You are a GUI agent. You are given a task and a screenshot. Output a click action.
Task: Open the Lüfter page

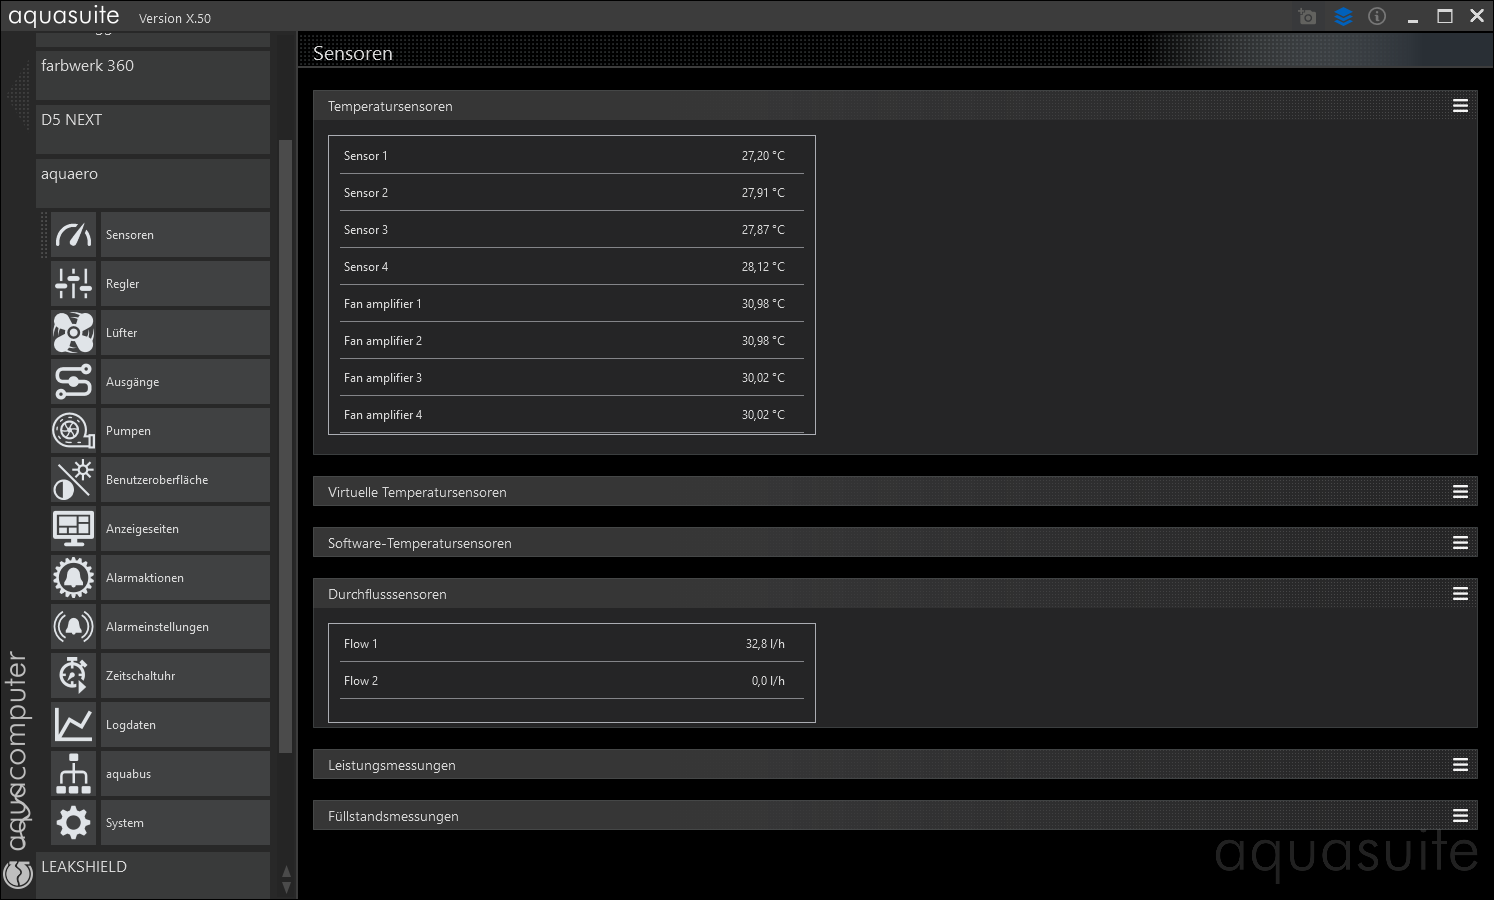tap(185, 333)
